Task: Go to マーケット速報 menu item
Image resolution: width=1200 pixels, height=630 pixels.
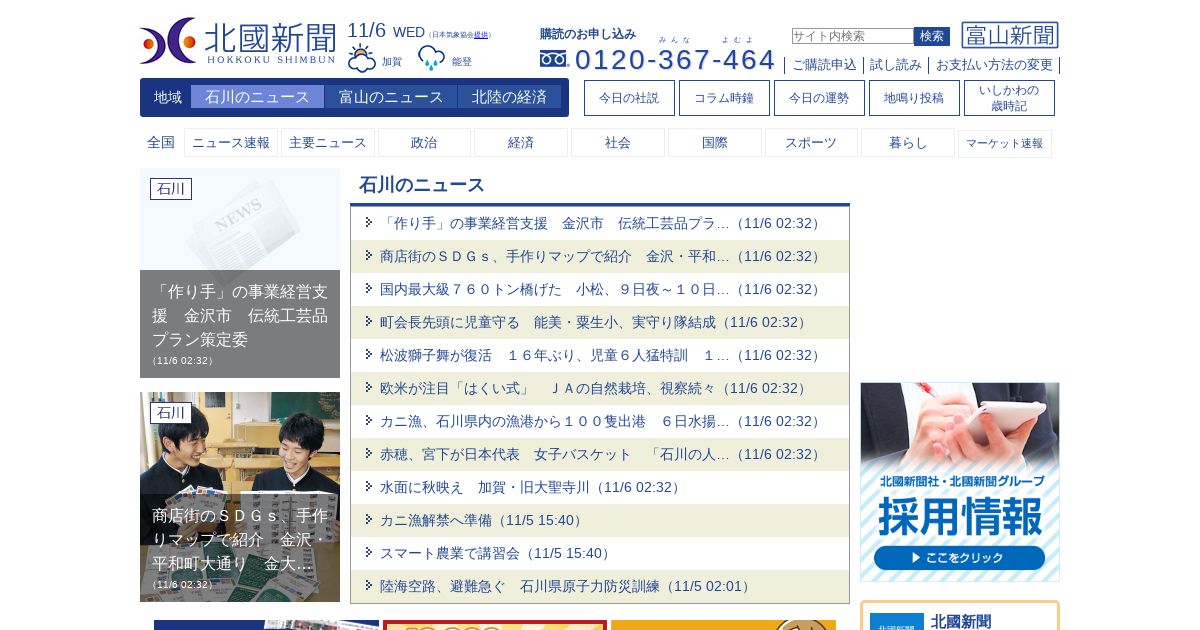Action: click(1005, 143)
